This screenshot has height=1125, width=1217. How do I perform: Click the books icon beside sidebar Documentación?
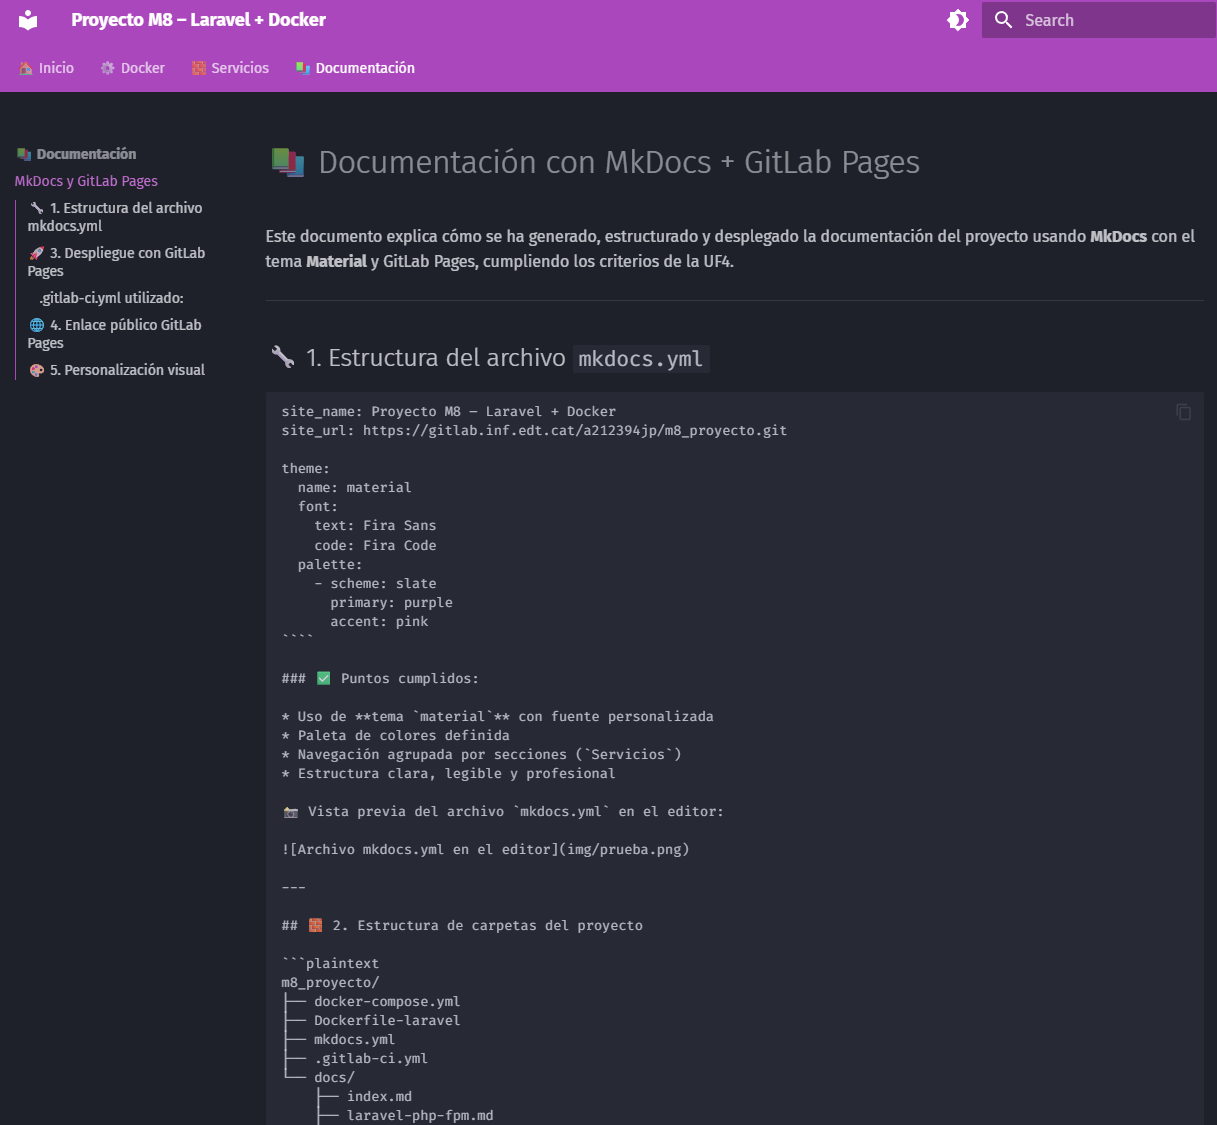click(24, 154)
